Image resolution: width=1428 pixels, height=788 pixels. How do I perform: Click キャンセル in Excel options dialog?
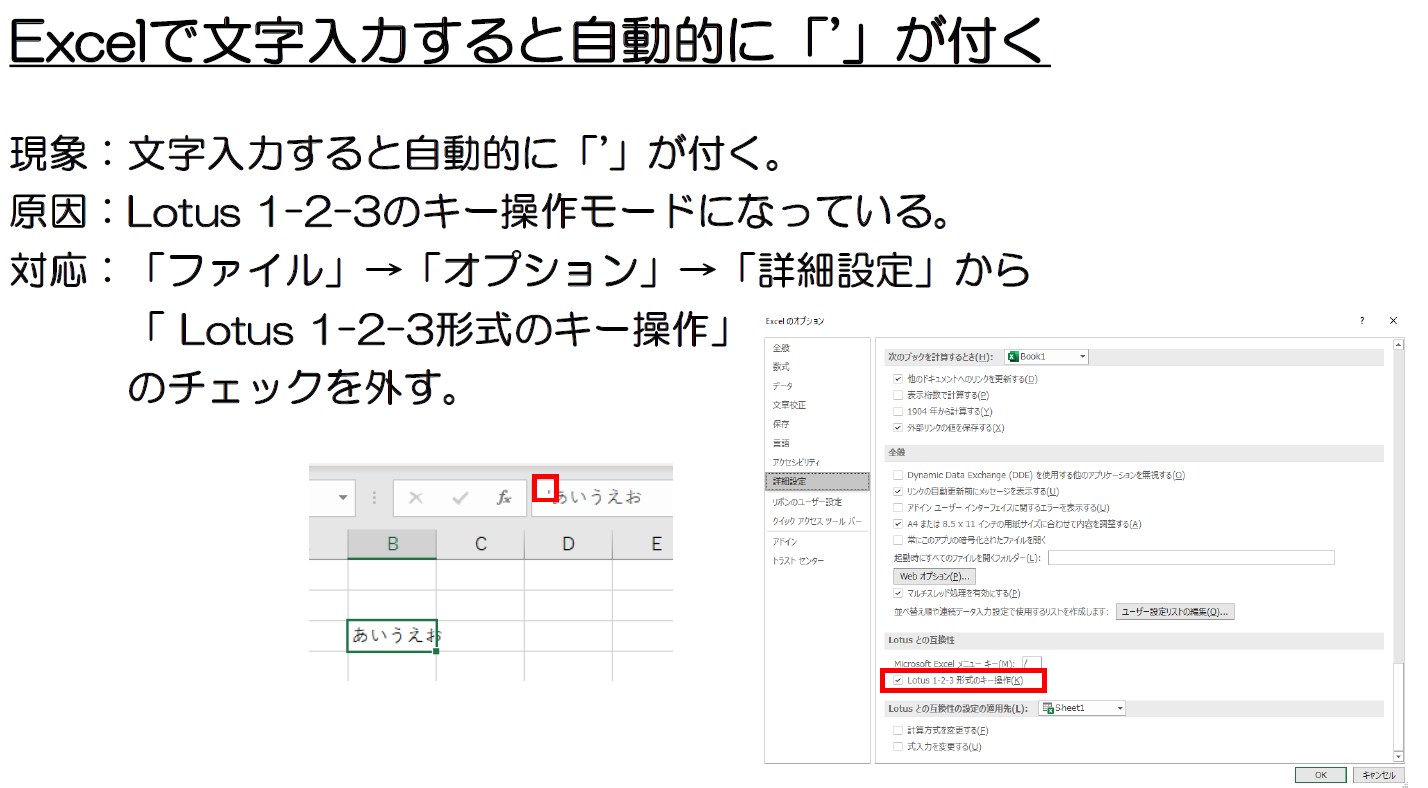click(x=1378, y=775)
